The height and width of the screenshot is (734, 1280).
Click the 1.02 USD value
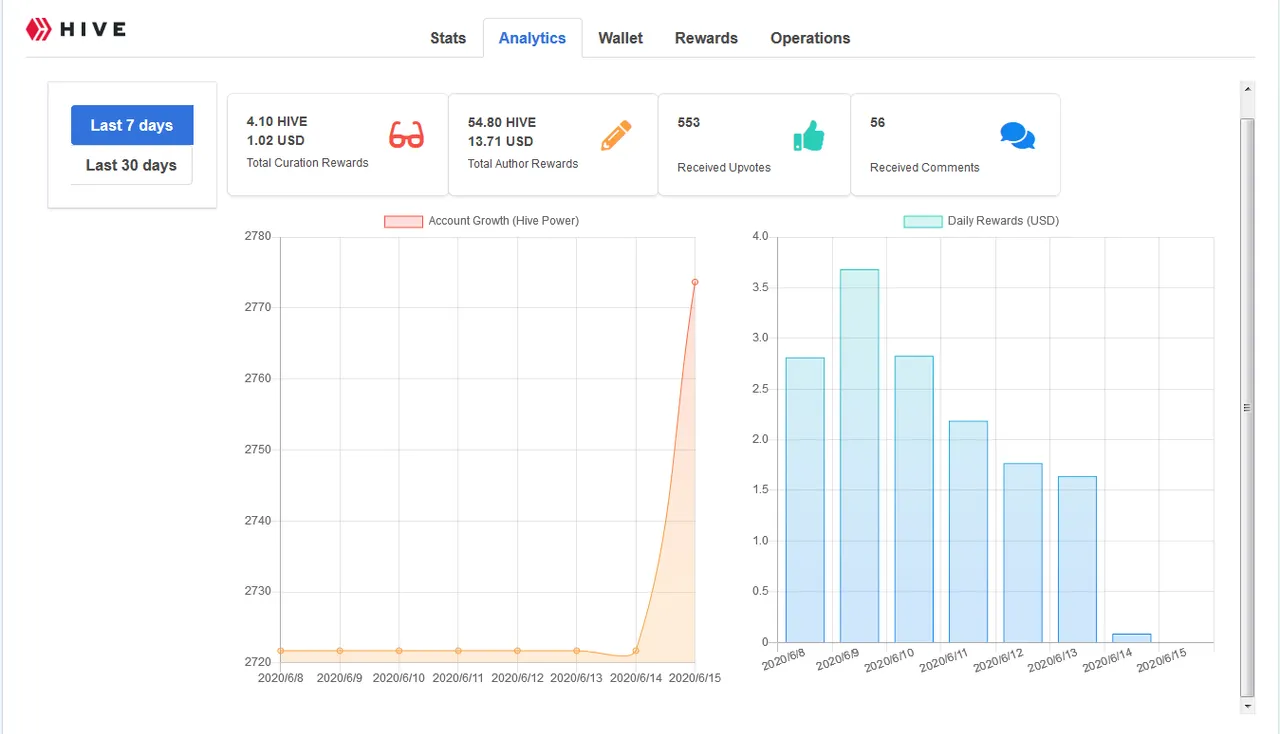point(276,140)
